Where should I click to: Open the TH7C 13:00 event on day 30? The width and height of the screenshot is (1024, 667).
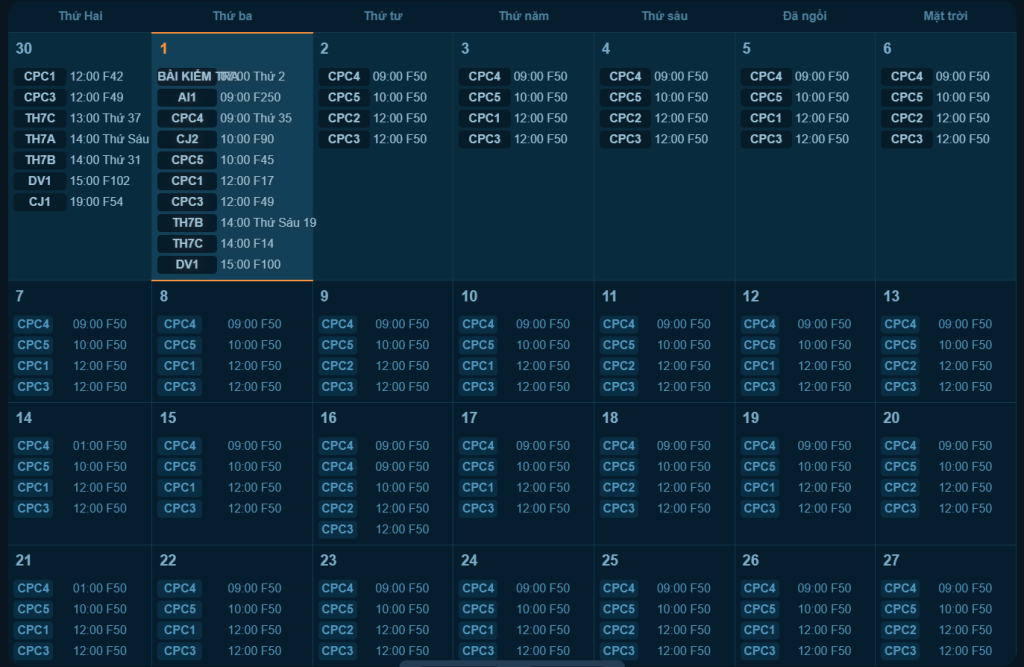(40, 118)
